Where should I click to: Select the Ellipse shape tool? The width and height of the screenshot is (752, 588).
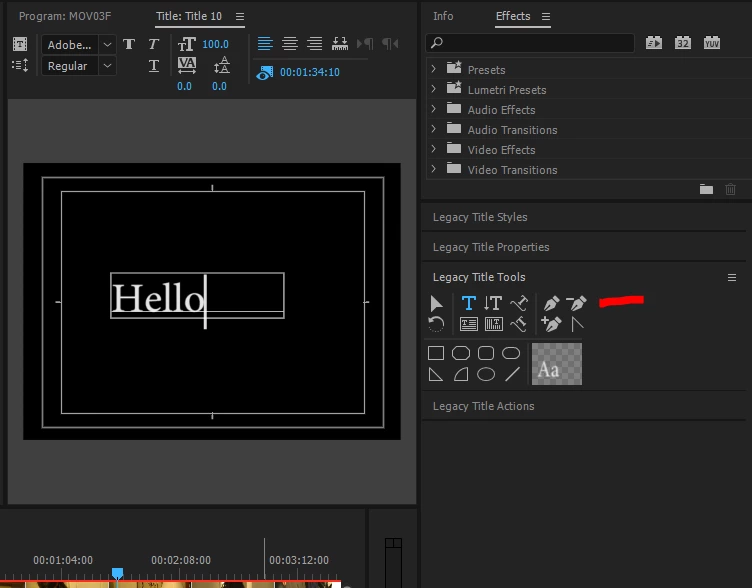pos(486,374)
